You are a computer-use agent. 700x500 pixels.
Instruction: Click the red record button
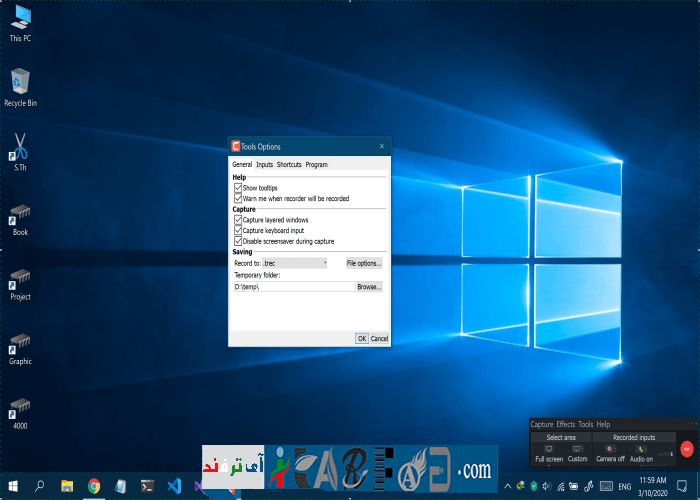tap(687, 449)
